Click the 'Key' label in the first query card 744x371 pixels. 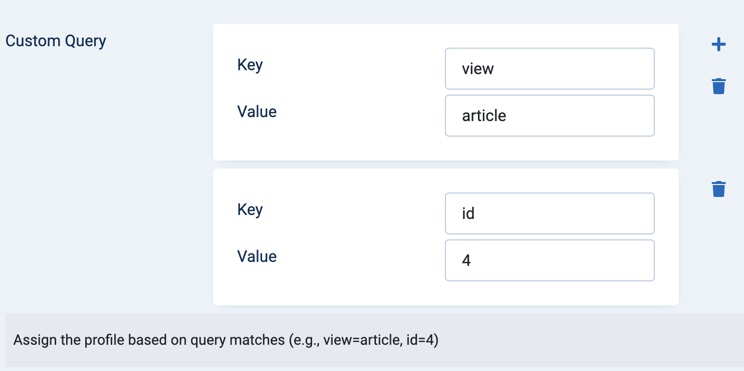pos(250,65)
